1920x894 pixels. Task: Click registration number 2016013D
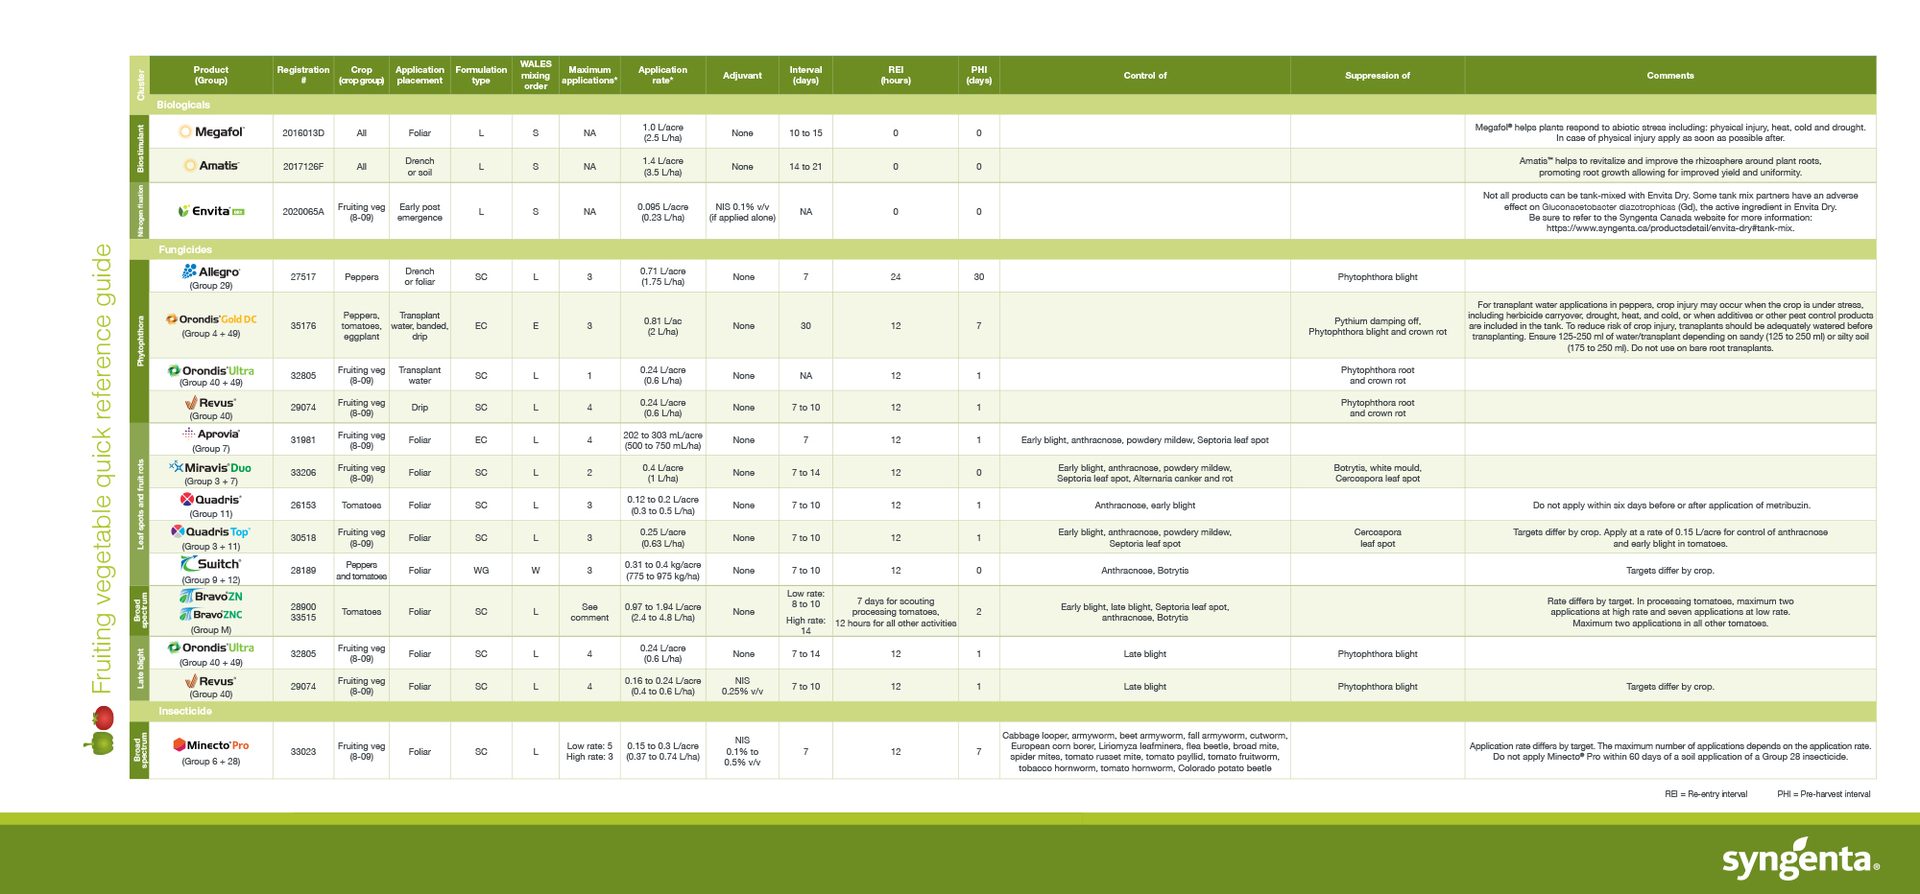(x=303, y=133)
